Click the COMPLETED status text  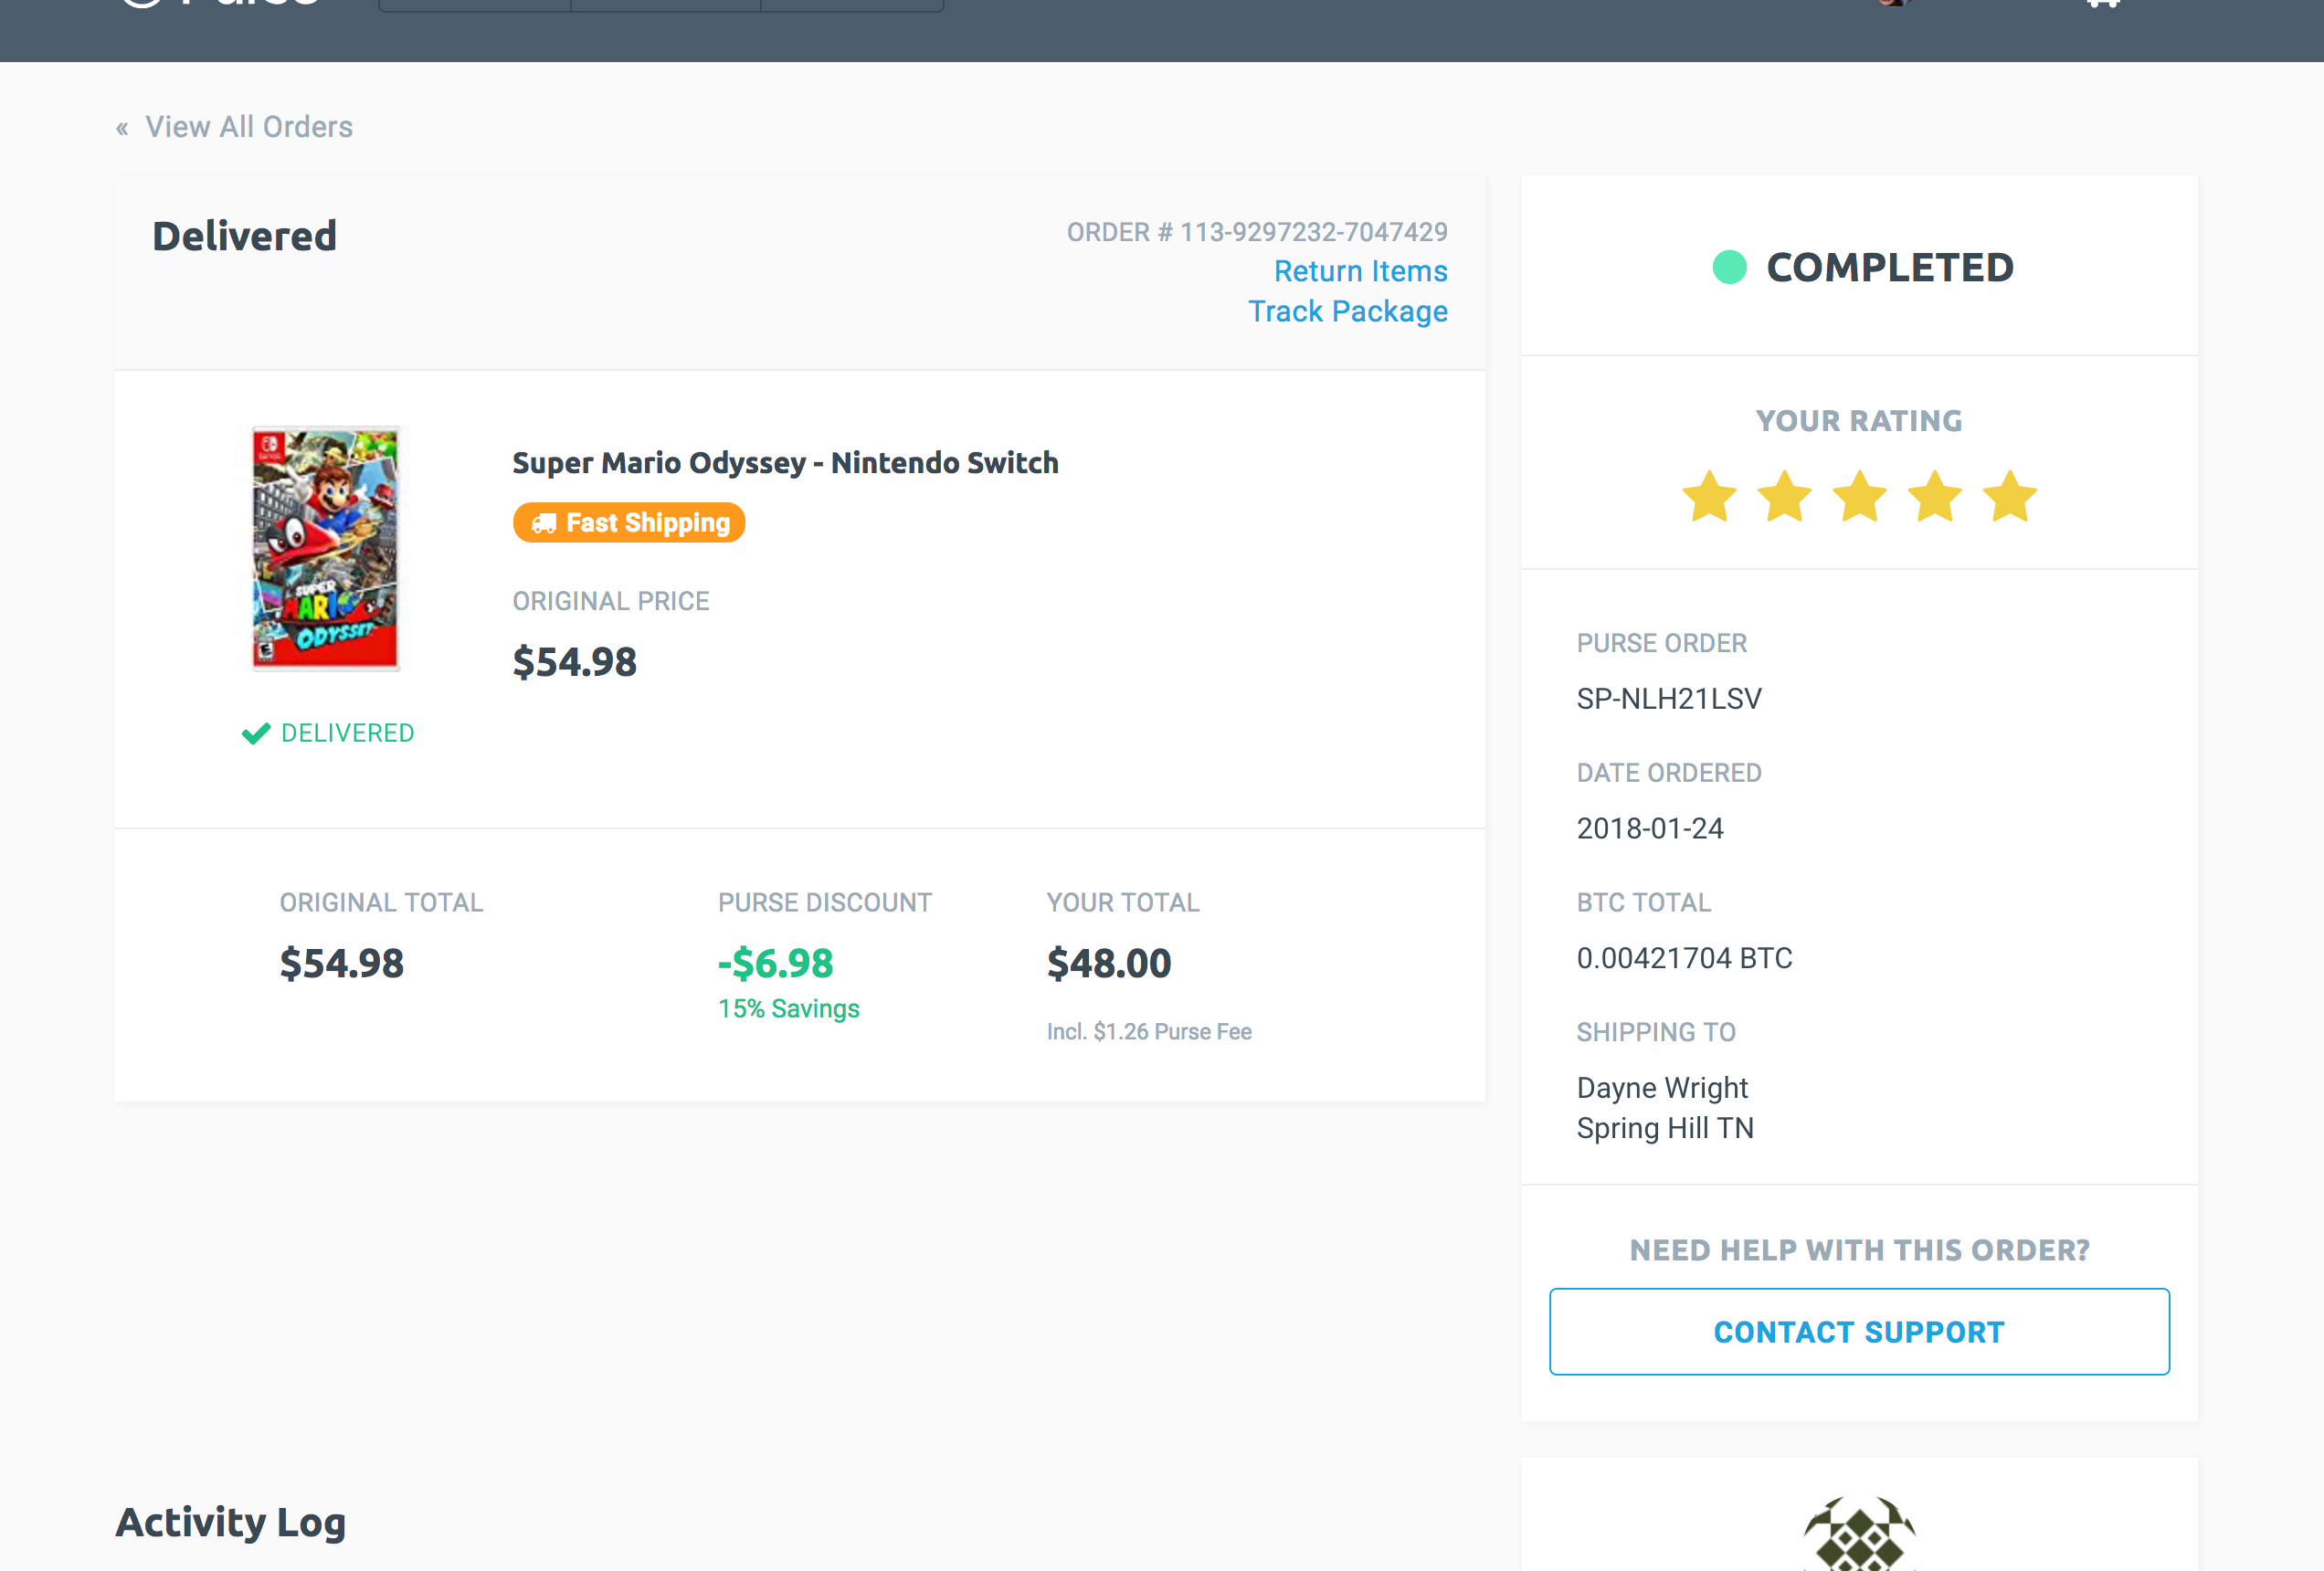pyautogui.click(x=1889, y=267)
